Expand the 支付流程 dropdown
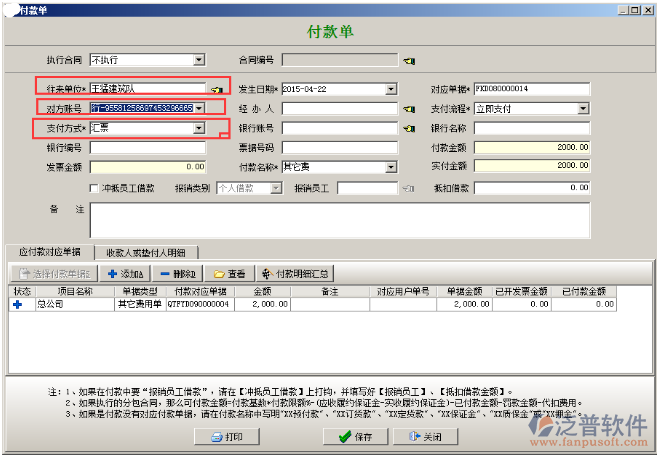The image size is (658, 458). [x=583, y=108]
